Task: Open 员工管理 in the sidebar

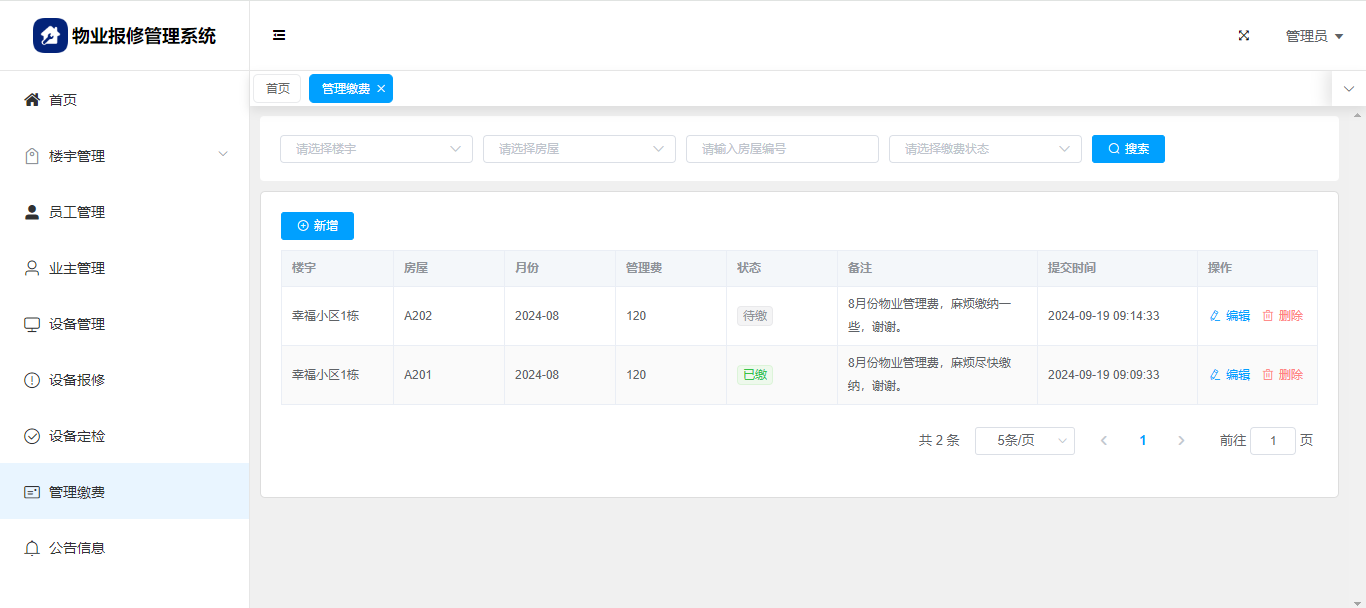Action: pos(77,212)
